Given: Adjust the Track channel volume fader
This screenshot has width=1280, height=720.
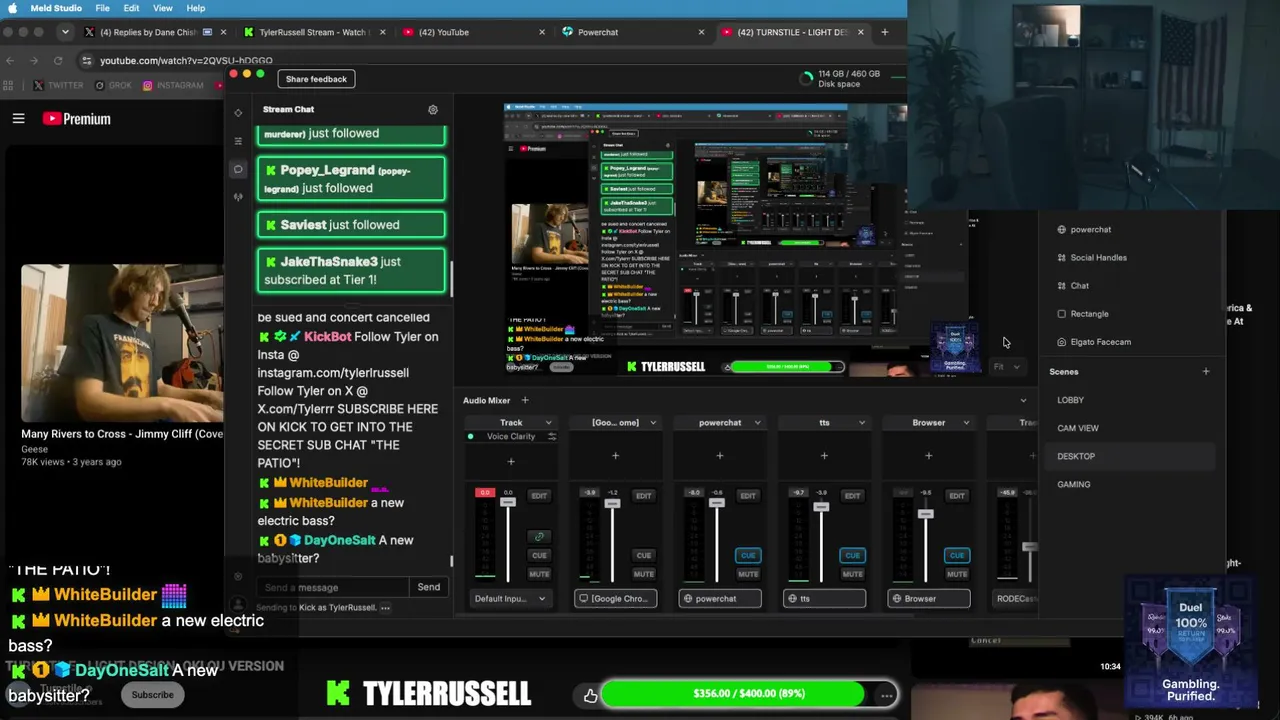Looking at the screenshot, I should 508,501.
